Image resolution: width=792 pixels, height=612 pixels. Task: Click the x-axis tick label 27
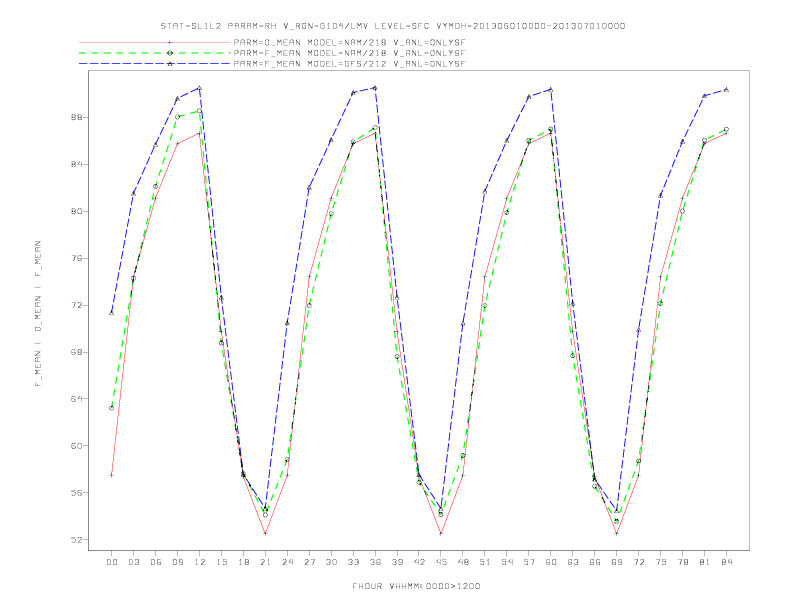[309, 562]
